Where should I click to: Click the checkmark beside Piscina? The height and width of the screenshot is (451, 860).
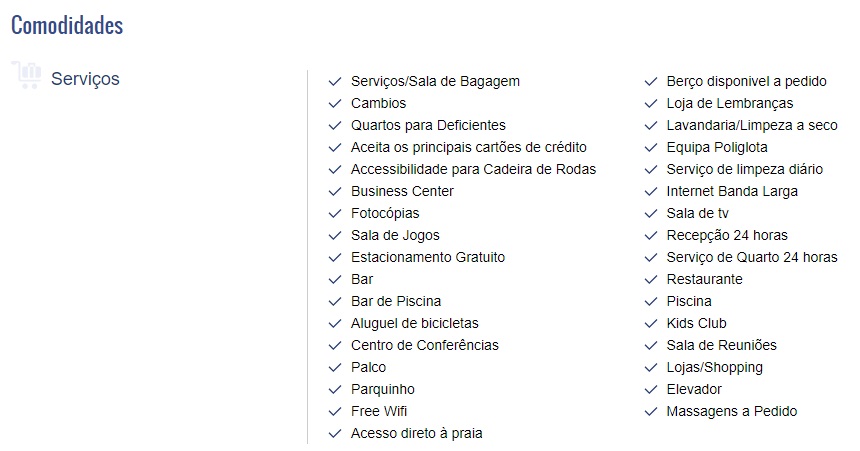click(650, 302)
